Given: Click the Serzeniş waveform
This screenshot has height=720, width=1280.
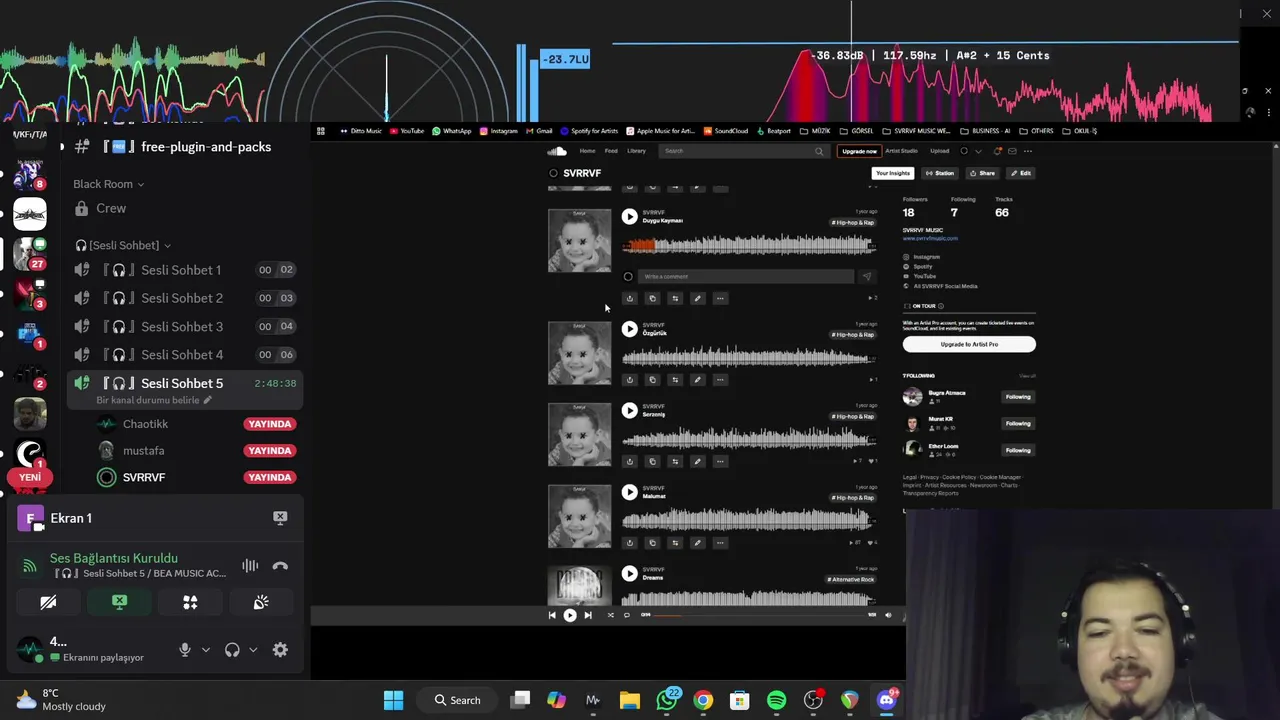Looking at the screenshot, I should point(748,438).
